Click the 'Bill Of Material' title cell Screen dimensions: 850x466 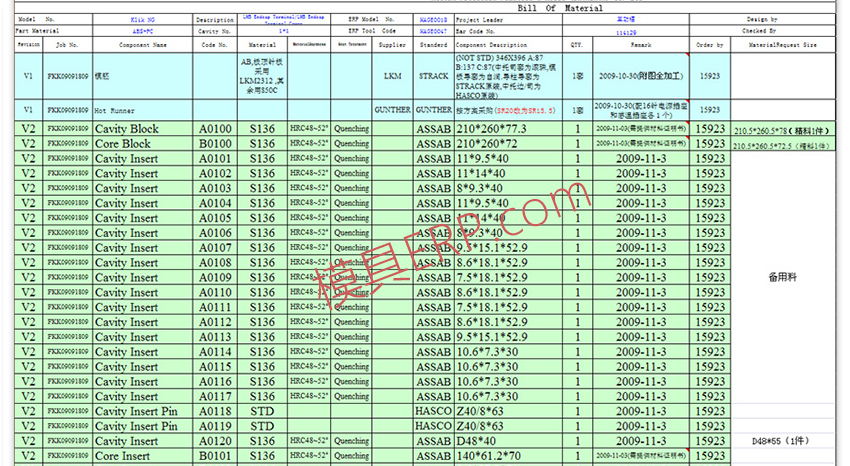(x=559, y=8)
